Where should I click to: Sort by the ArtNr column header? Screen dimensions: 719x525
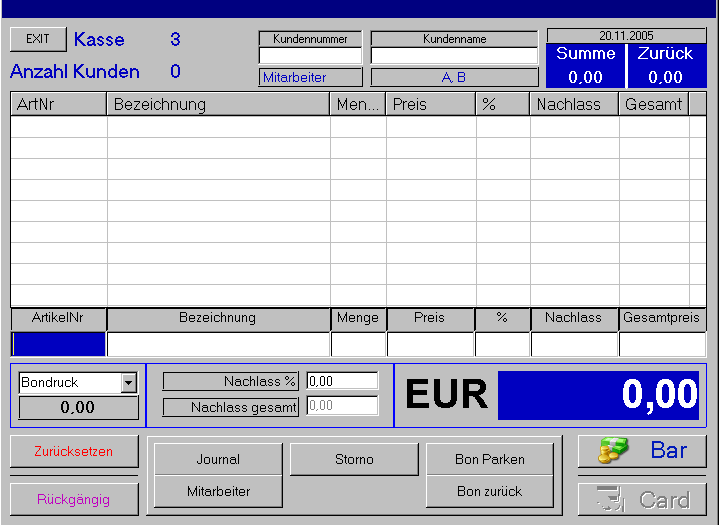click(x=58, y=104)
